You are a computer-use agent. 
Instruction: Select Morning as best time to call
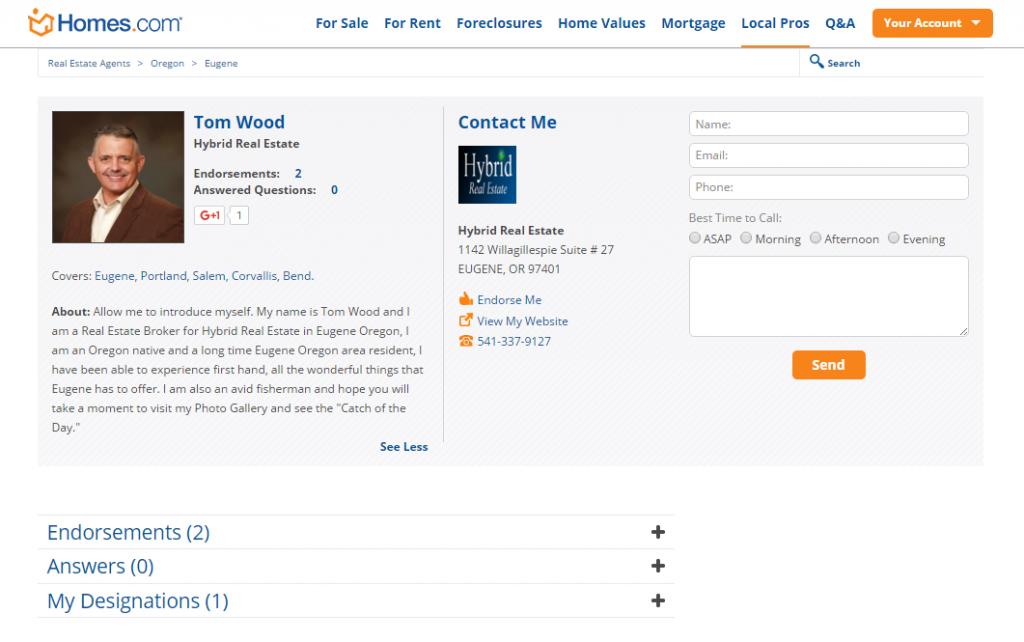coord(746,238)
